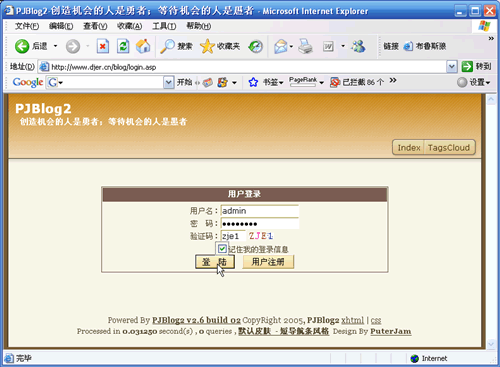Click the Print icon in toolbar
The image size is (500, 367).
(x=305, y=46)
